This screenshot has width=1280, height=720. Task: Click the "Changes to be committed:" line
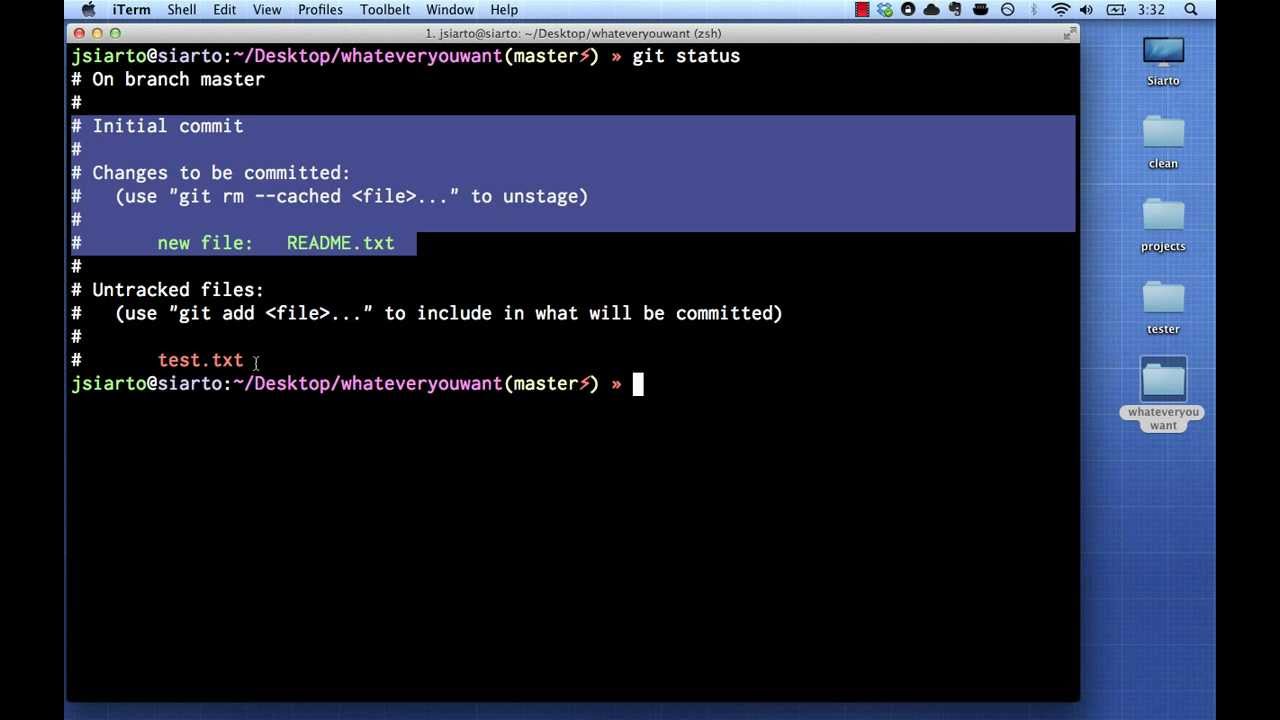coord(221,173)
